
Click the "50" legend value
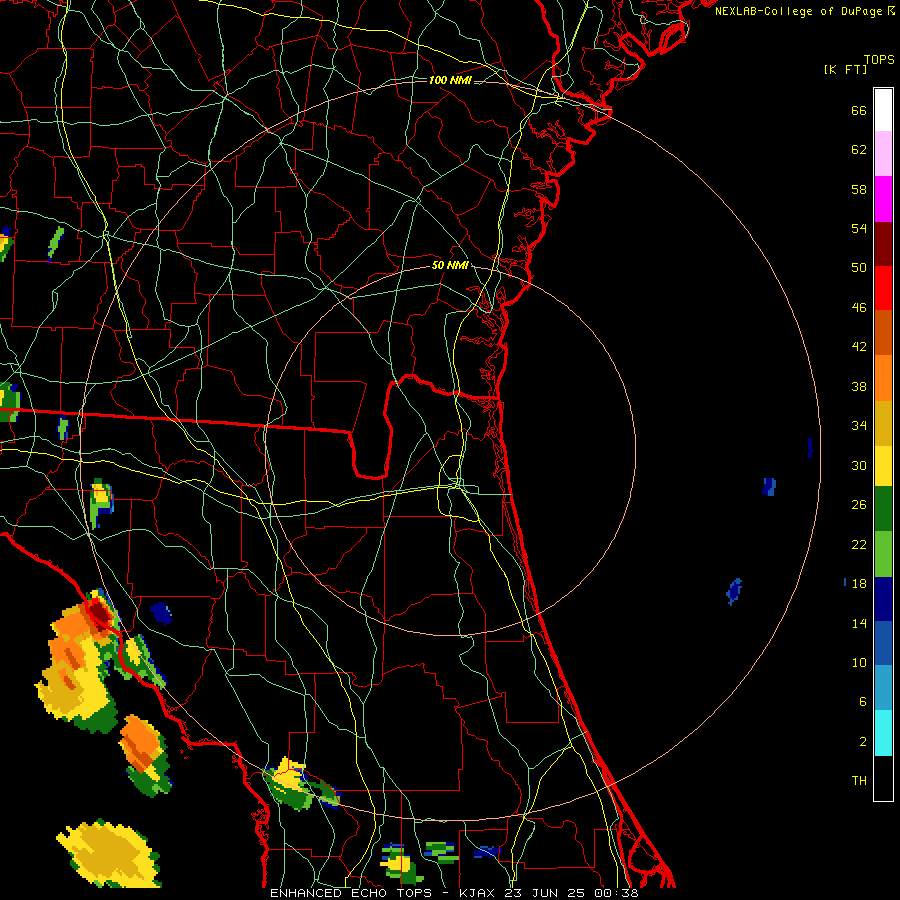[859, 268]
